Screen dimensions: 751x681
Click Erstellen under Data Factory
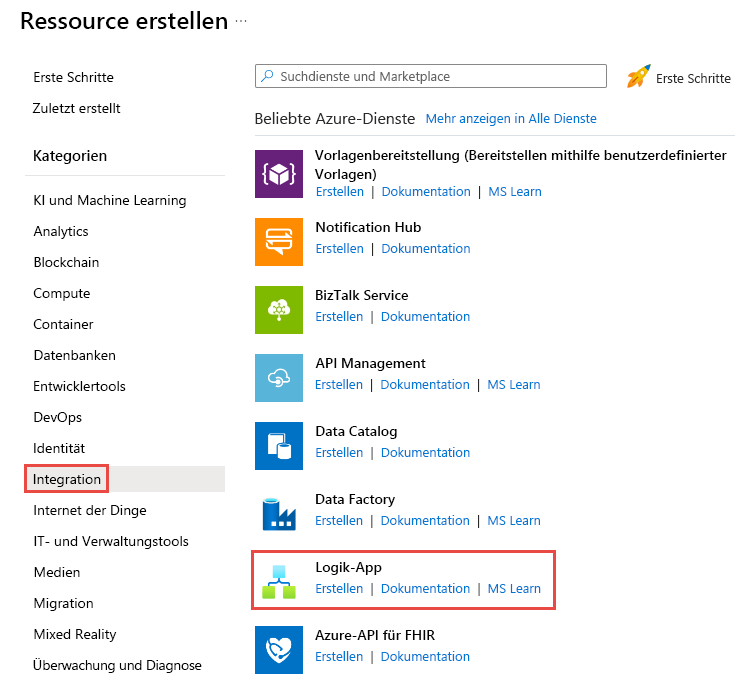click(x=339, y=521)
